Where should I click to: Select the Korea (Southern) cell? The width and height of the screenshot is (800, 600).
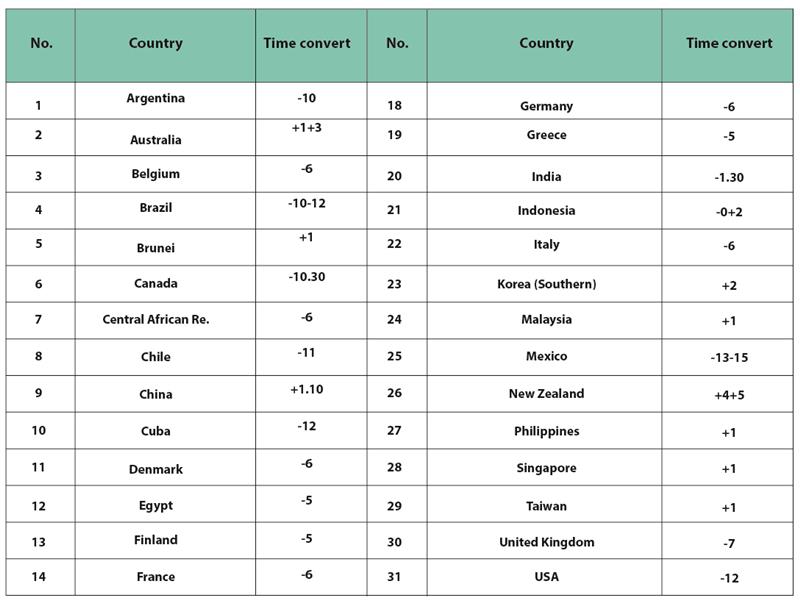[x=546, y=284]
